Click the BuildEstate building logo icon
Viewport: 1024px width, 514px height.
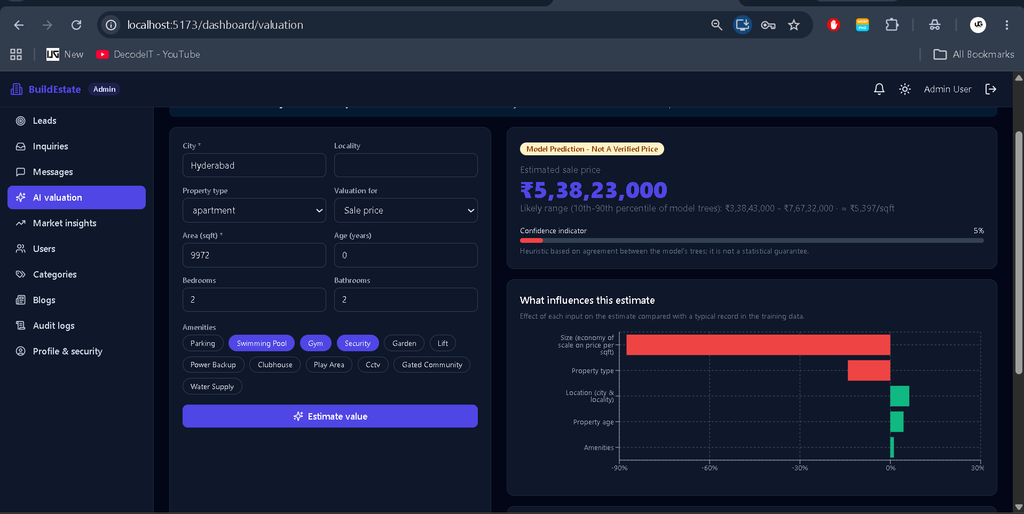(x=16, y=89)
